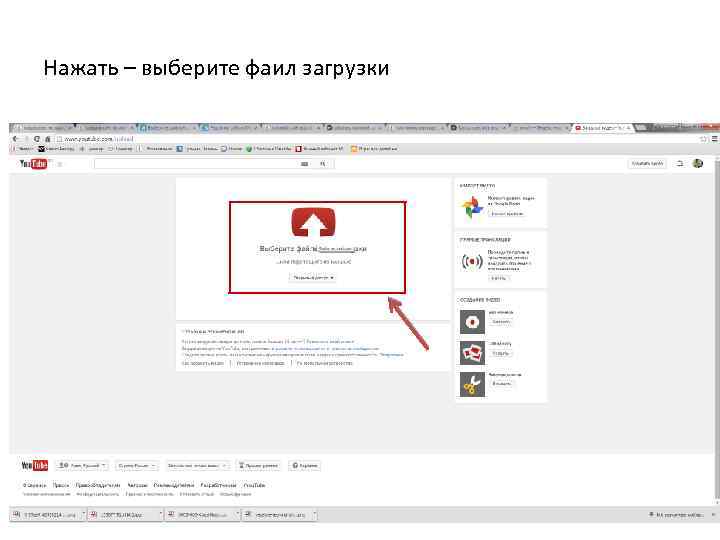The width and height of the screenshot is (720, 540).
Task: Open the safe mode dropdown in the footer
Action: (197, 466)
